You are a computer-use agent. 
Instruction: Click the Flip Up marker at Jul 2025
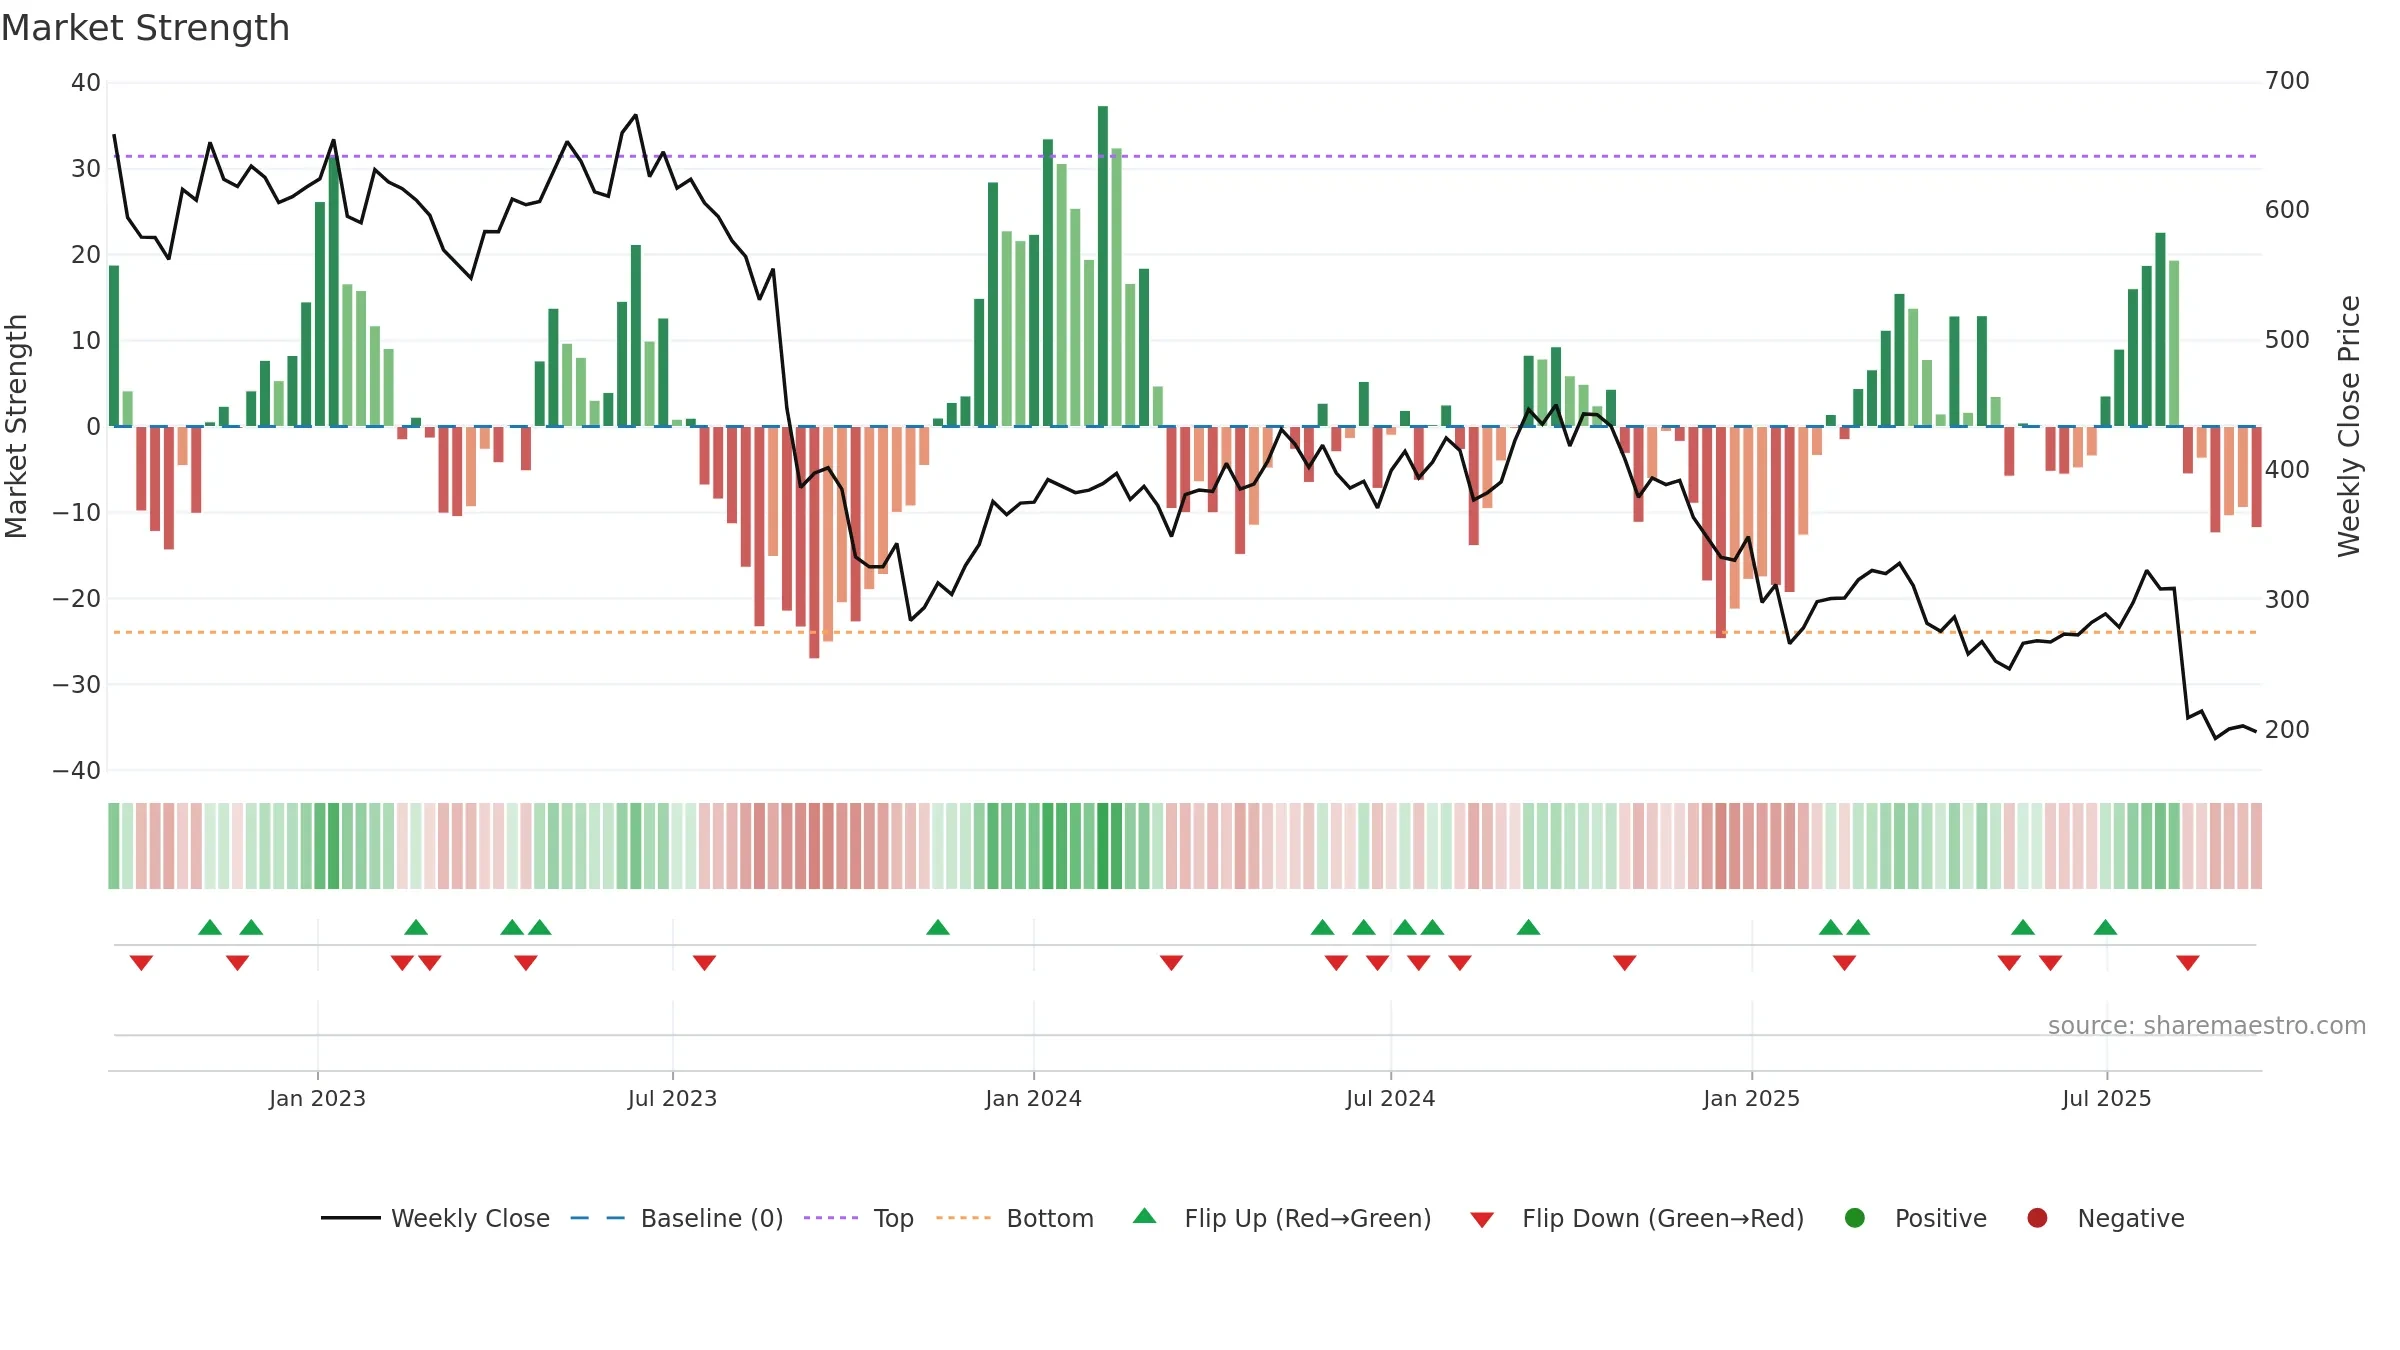2105,927
